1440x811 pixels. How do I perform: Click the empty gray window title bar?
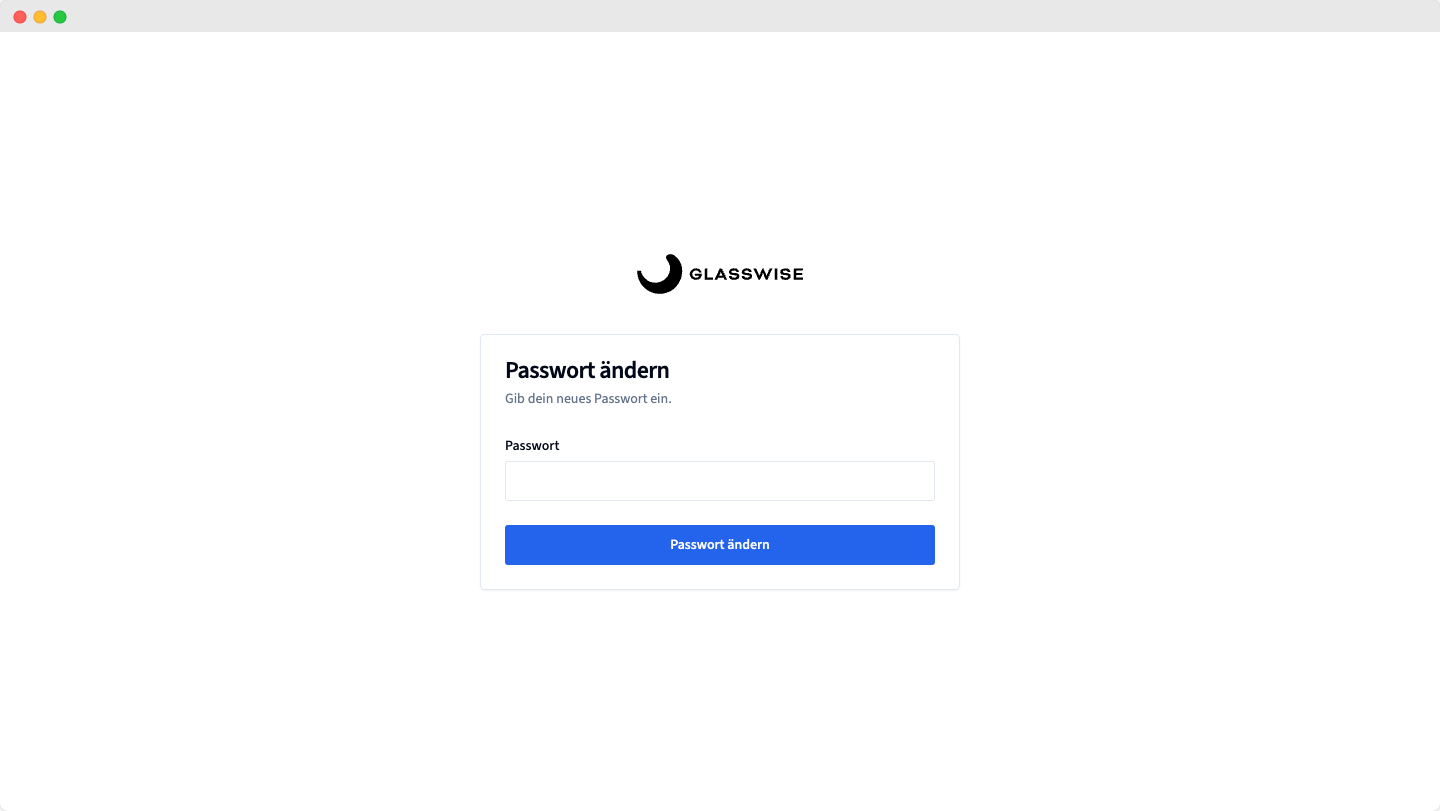point(720,16)
